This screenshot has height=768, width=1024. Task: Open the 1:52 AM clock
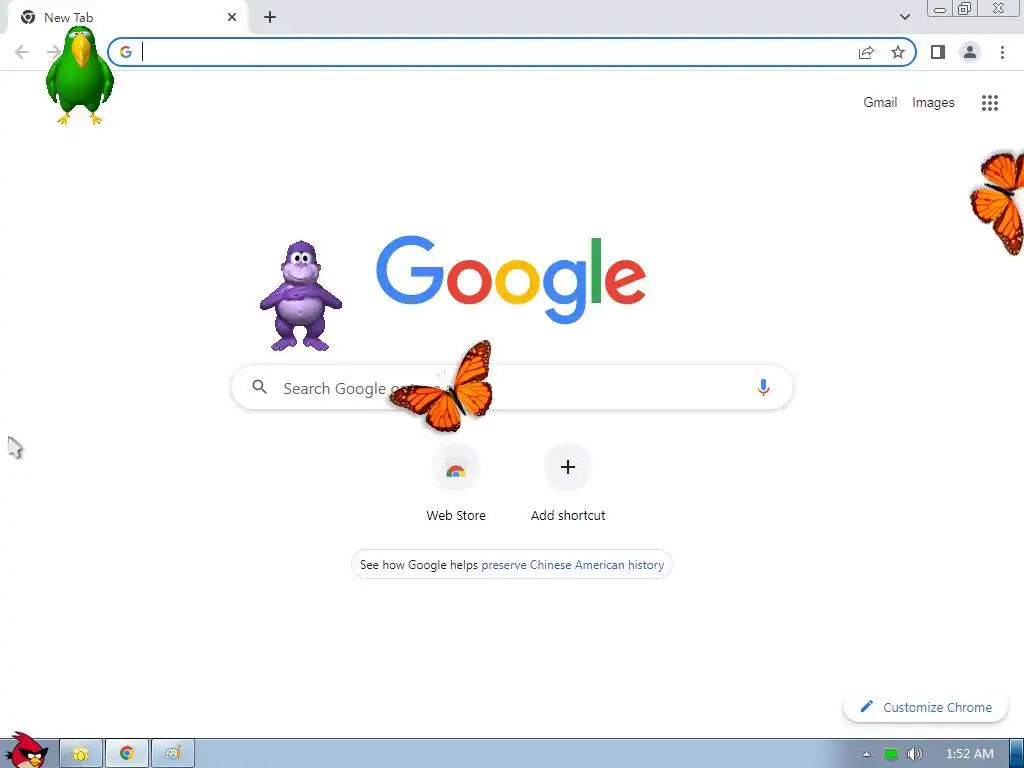click(x=969, y=754)
